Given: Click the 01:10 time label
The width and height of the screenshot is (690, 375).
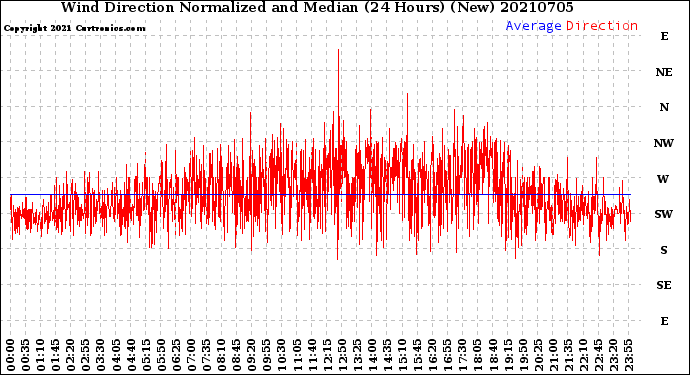Looking at the screenshot, I should 40,355.
